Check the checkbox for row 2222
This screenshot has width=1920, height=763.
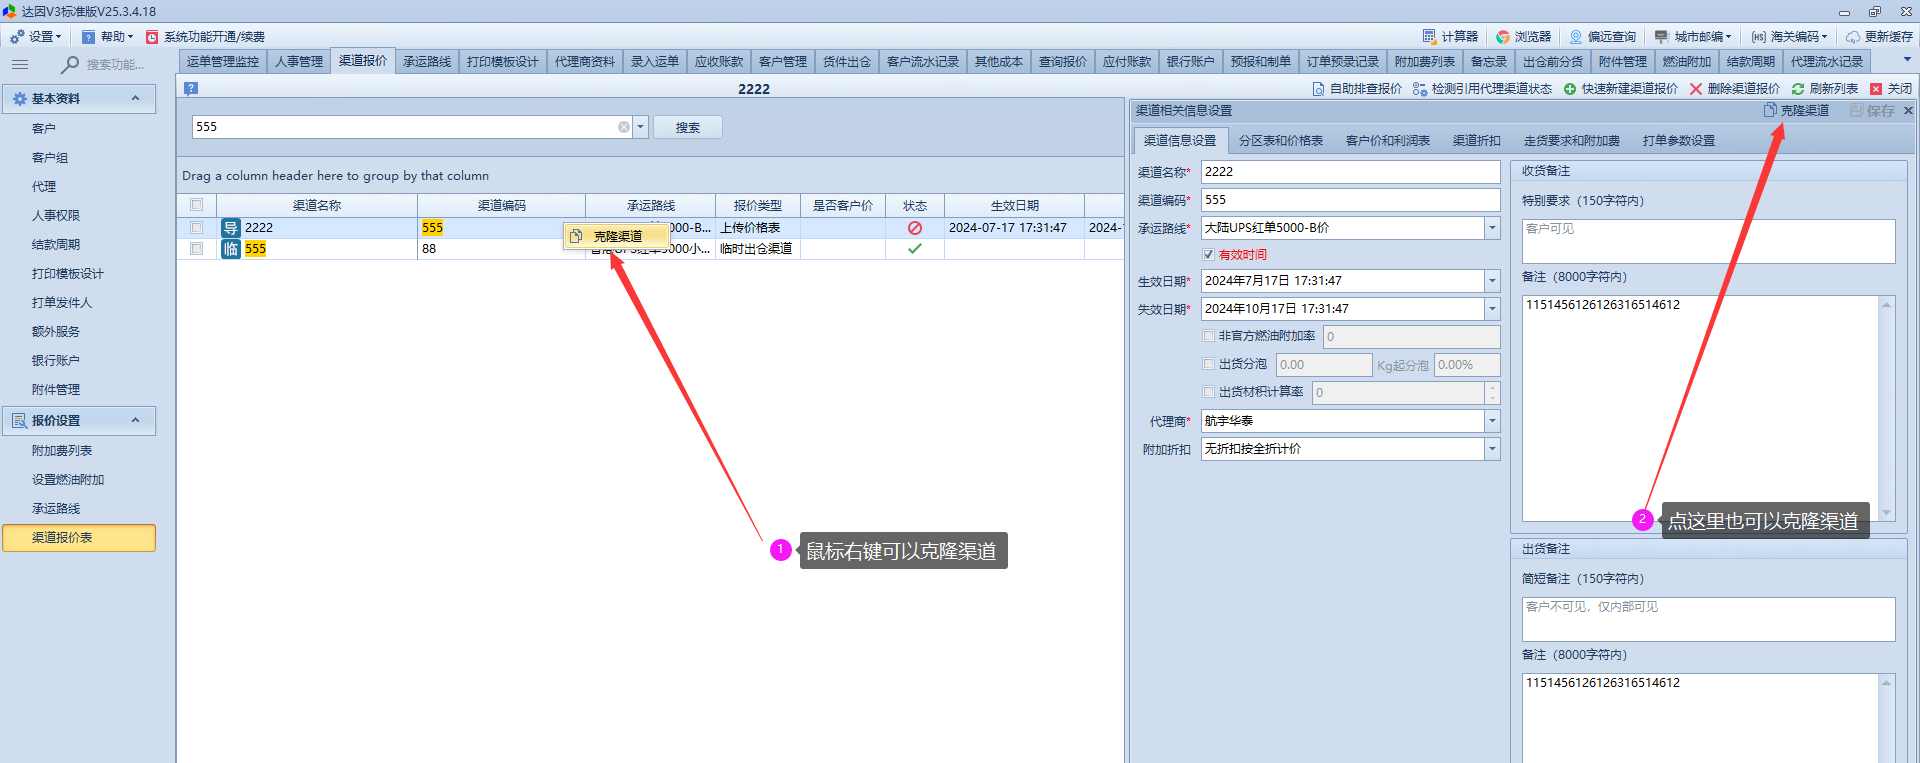click(x=197, y=228)
